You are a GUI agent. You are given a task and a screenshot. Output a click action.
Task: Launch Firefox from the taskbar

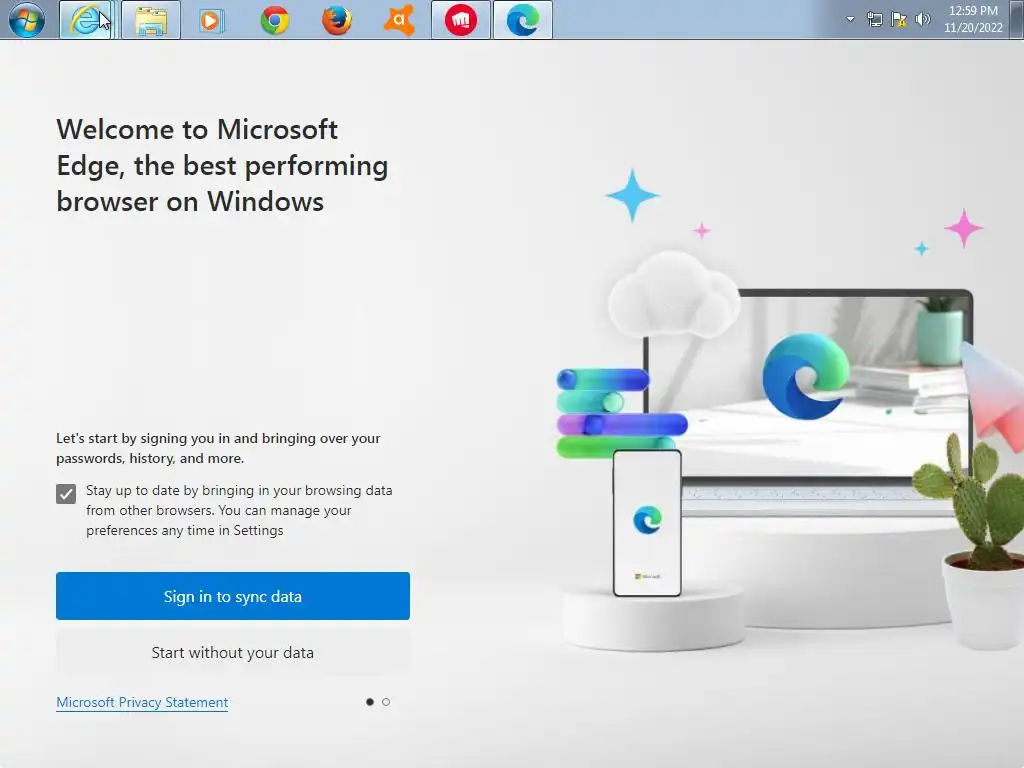pos(337,20)
